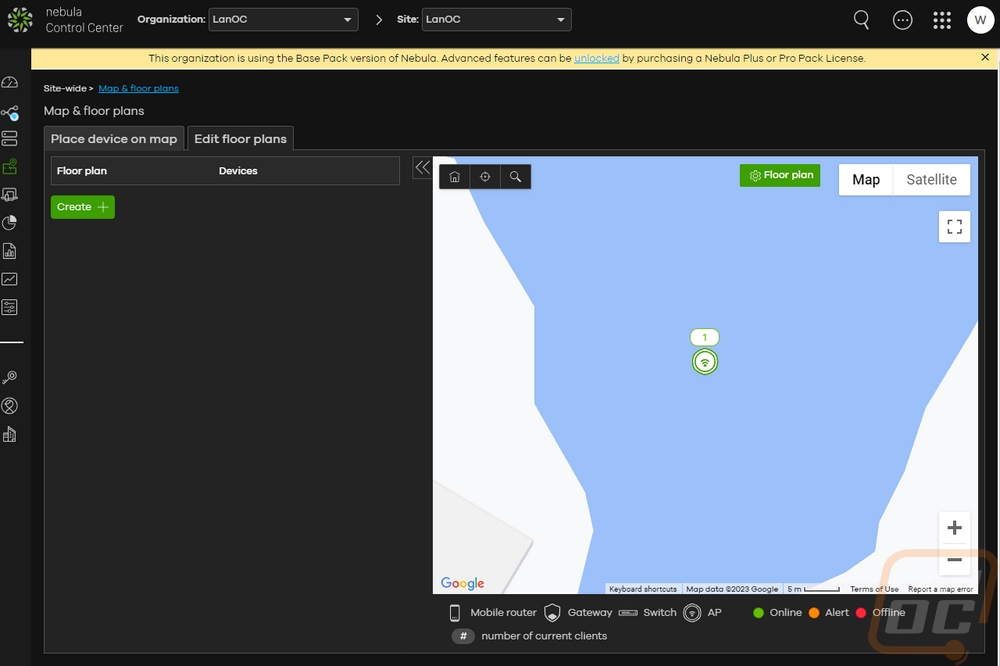The width and height of the screenshot is (1000, 666).
Task: Switch map to Map view
Action: [x=866, y=180]
